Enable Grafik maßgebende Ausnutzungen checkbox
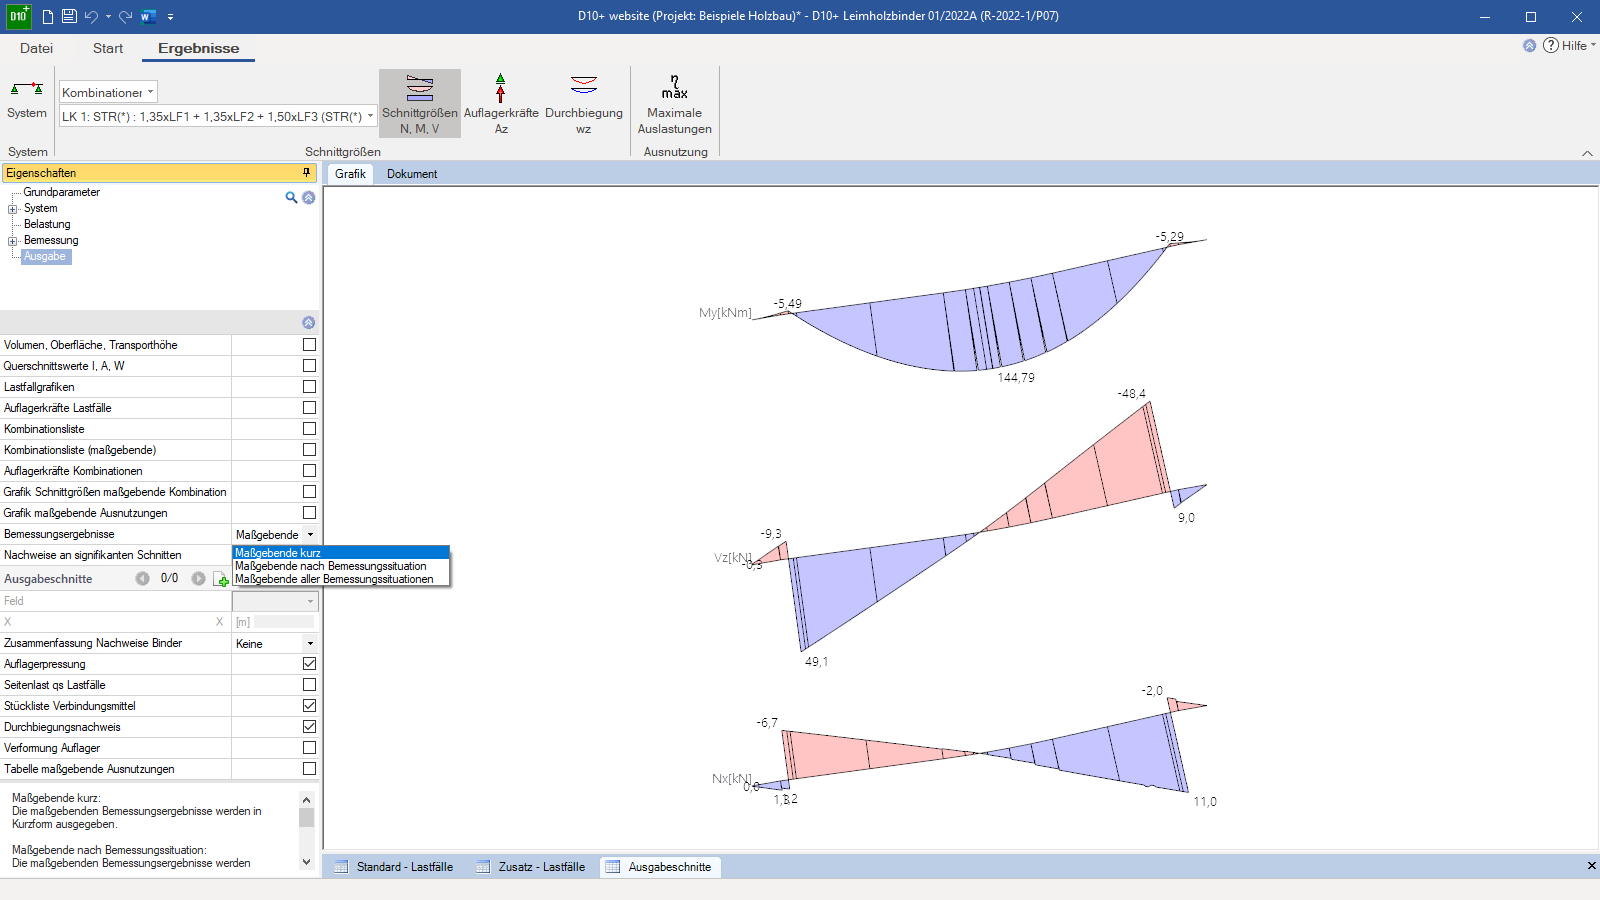1600x900 pixels. pos(309,512)
